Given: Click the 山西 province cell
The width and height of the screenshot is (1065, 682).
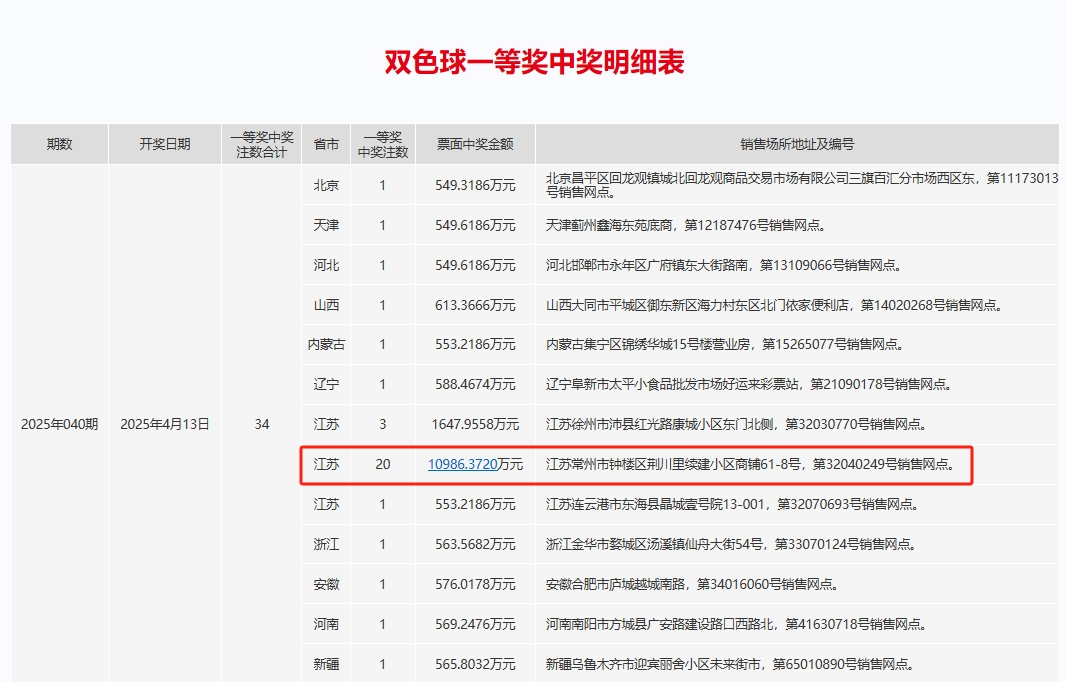Looking at the screenshot, I should tap(326, 305).
